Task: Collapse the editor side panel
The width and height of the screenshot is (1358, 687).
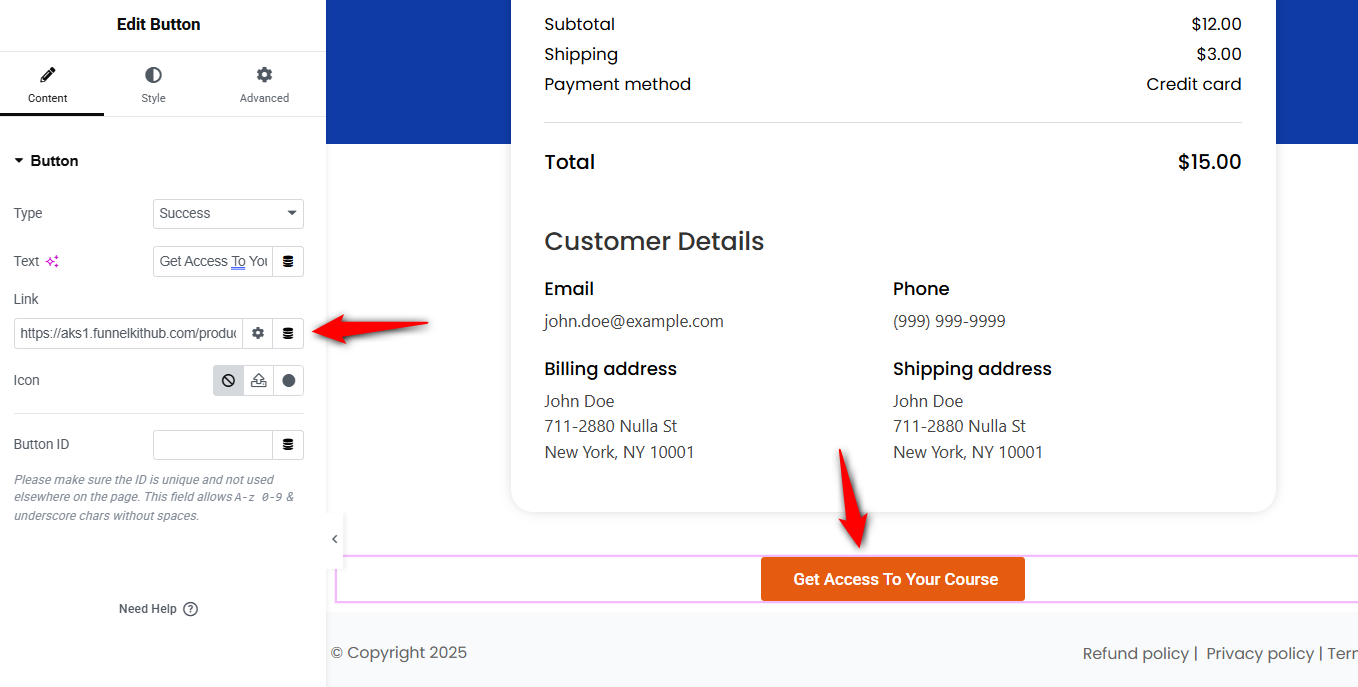Action: pyautogui.click(x=334, y=539)
